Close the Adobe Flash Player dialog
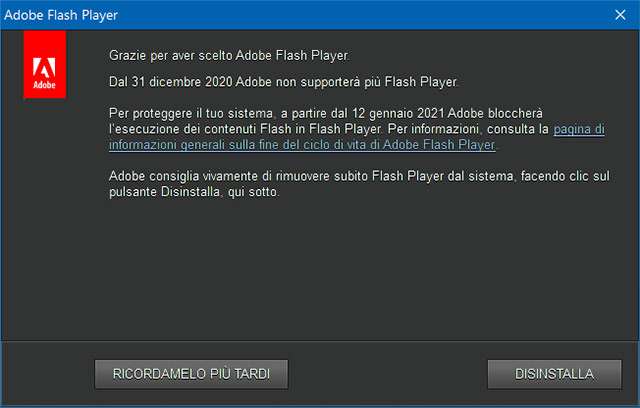Screen dimensions: 640x408 pos(620,14)
